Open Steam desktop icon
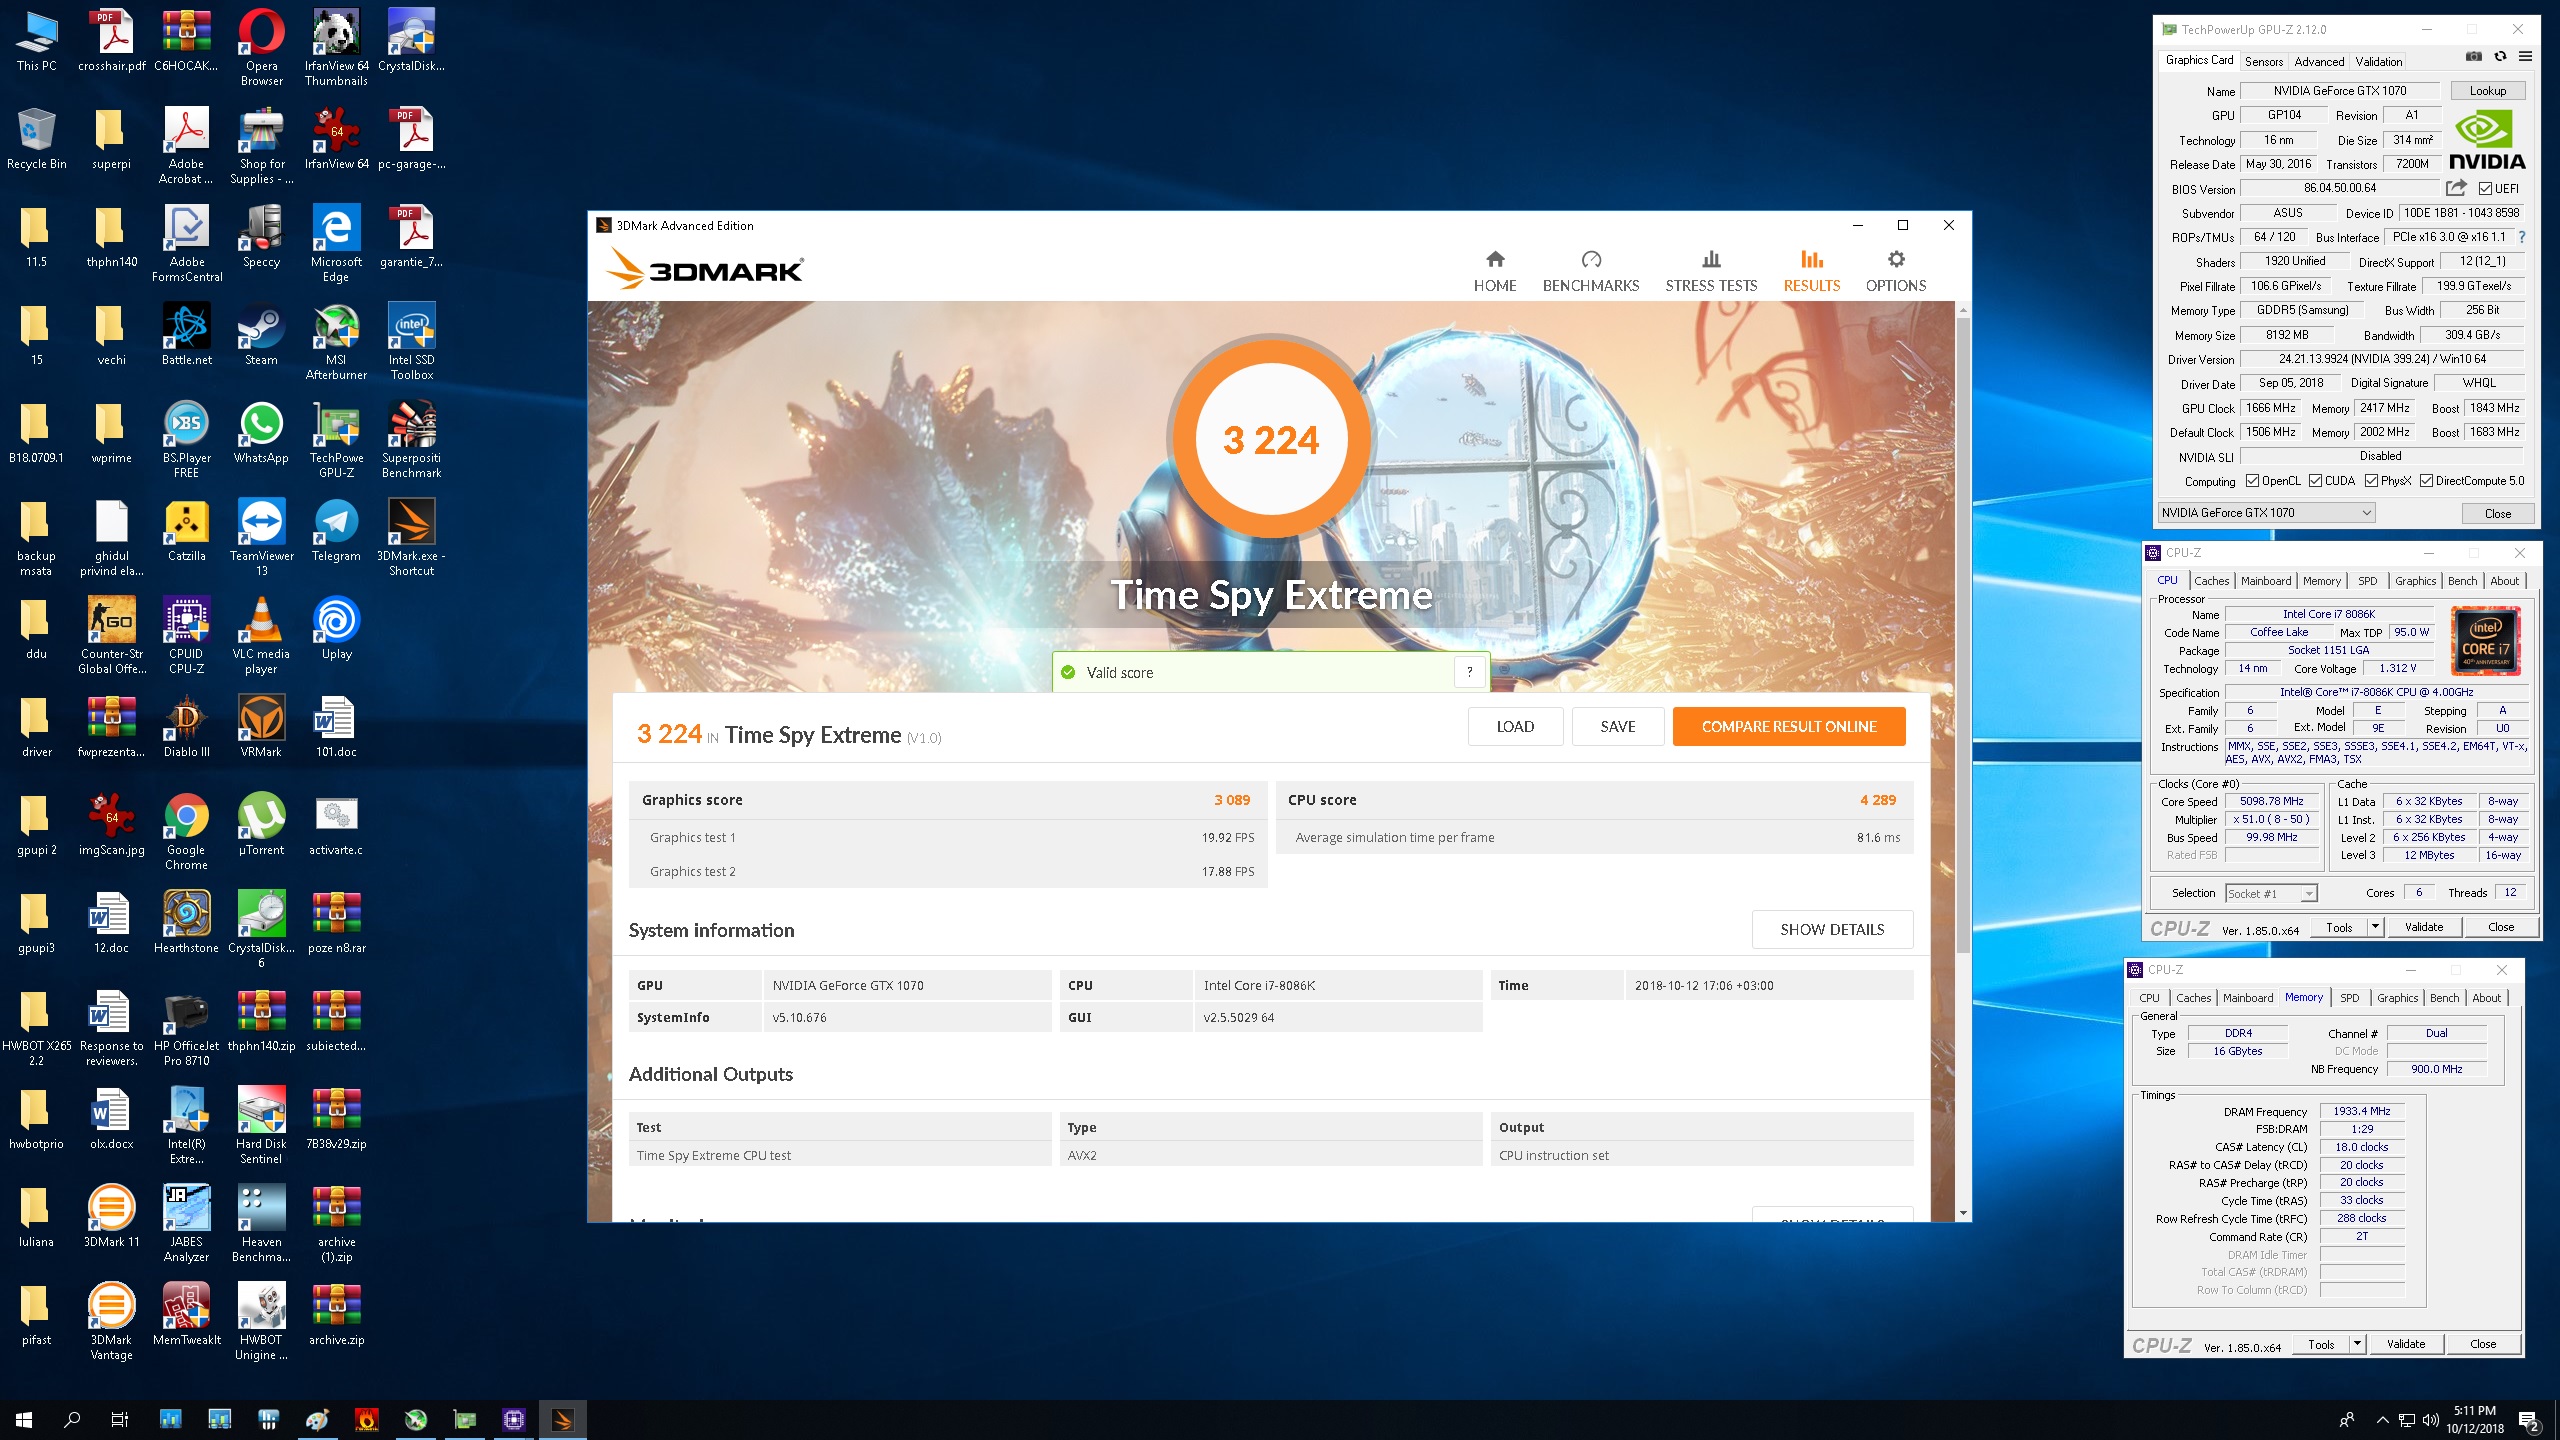 point(261,335)
